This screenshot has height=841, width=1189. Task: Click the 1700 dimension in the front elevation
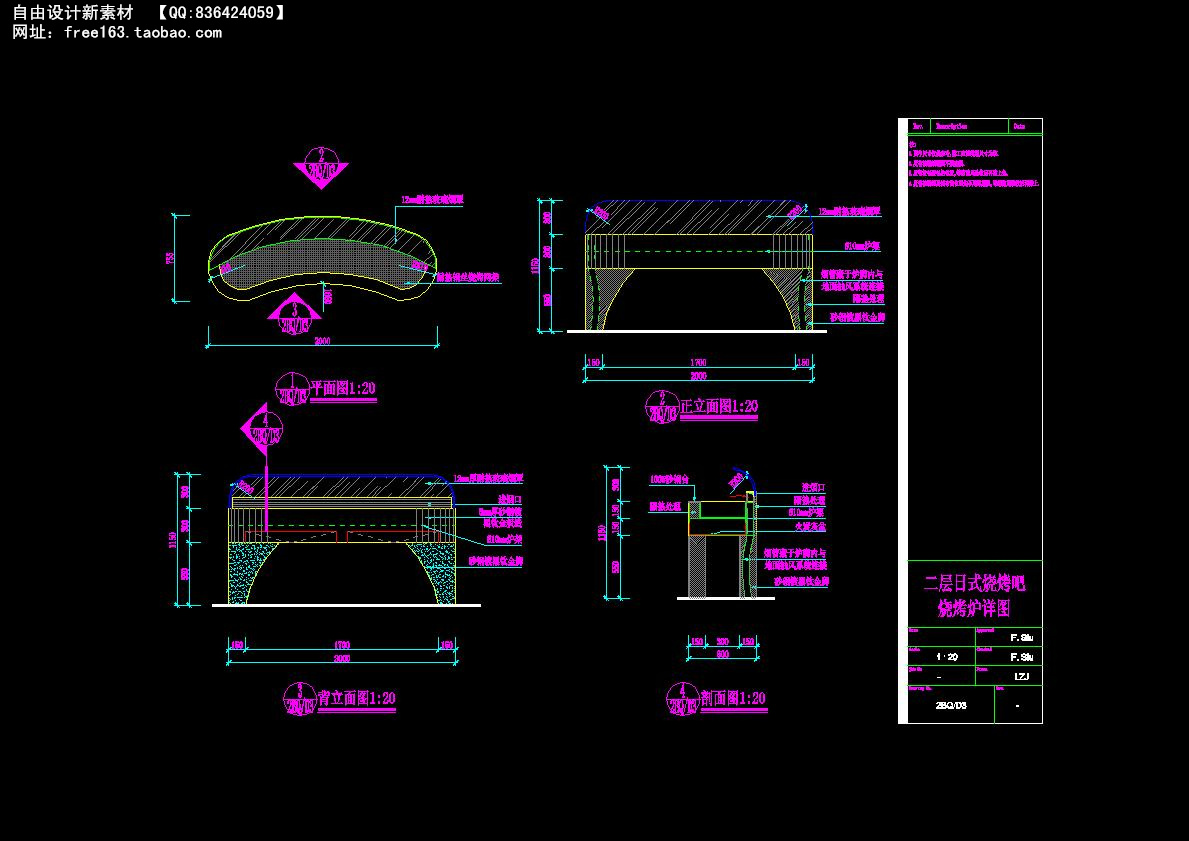pyautogui.click(x=698, y=363)
